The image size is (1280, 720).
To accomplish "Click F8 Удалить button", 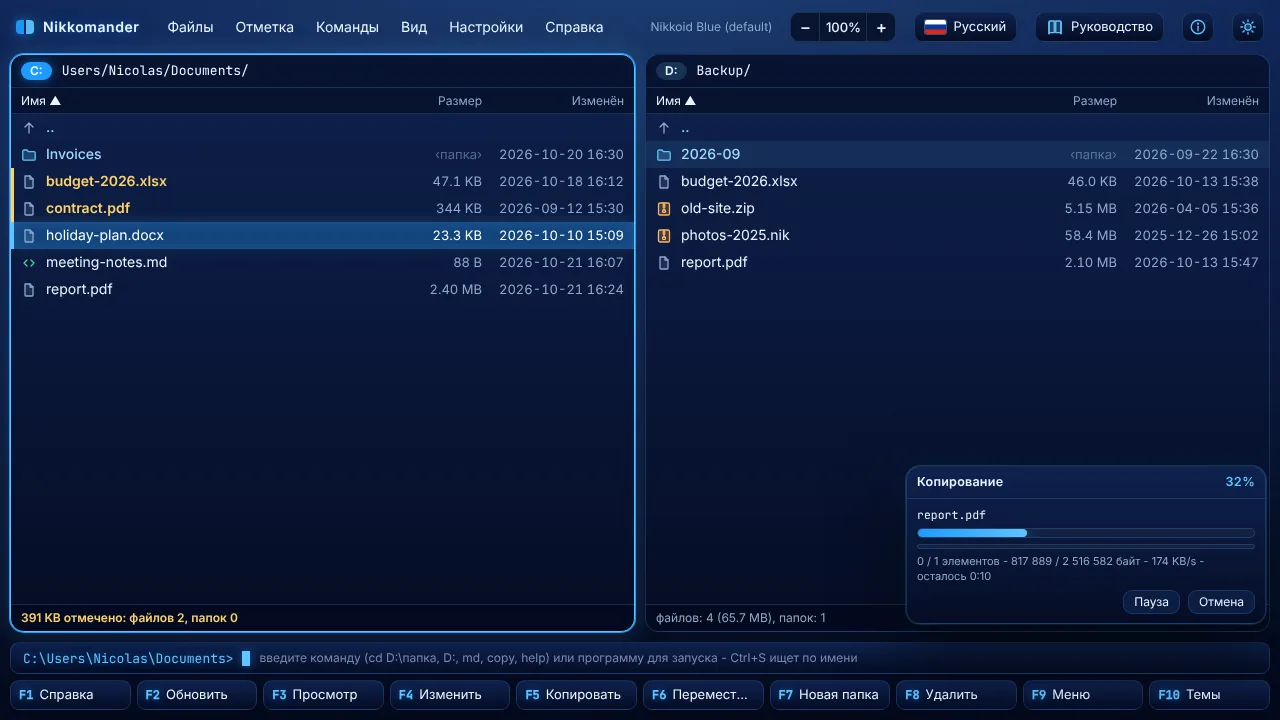I will (956, 694).
